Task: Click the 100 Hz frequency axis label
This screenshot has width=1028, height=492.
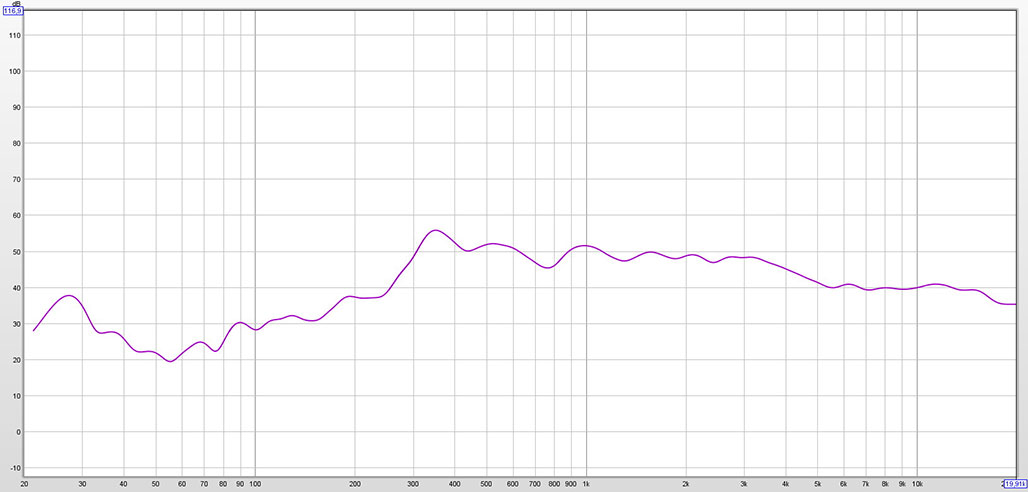Action: [255, 483]
